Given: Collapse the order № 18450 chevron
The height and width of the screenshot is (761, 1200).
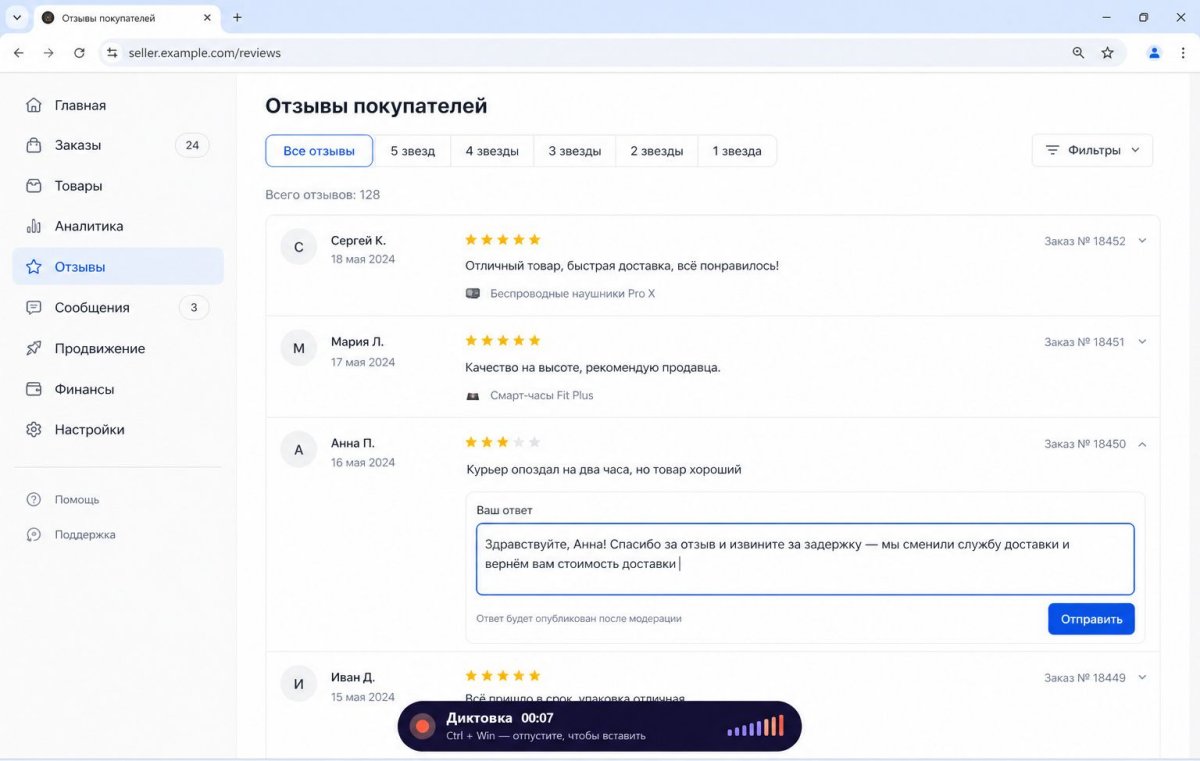Looking at the screenshot, I should tap(1142, 443).
